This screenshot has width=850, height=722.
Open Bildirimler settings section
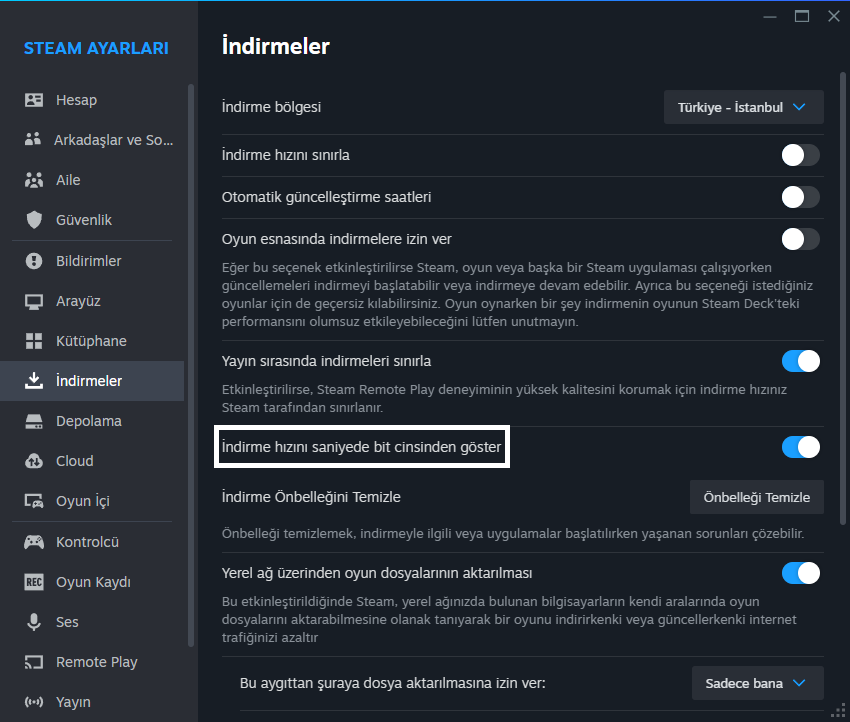[92, 261]
